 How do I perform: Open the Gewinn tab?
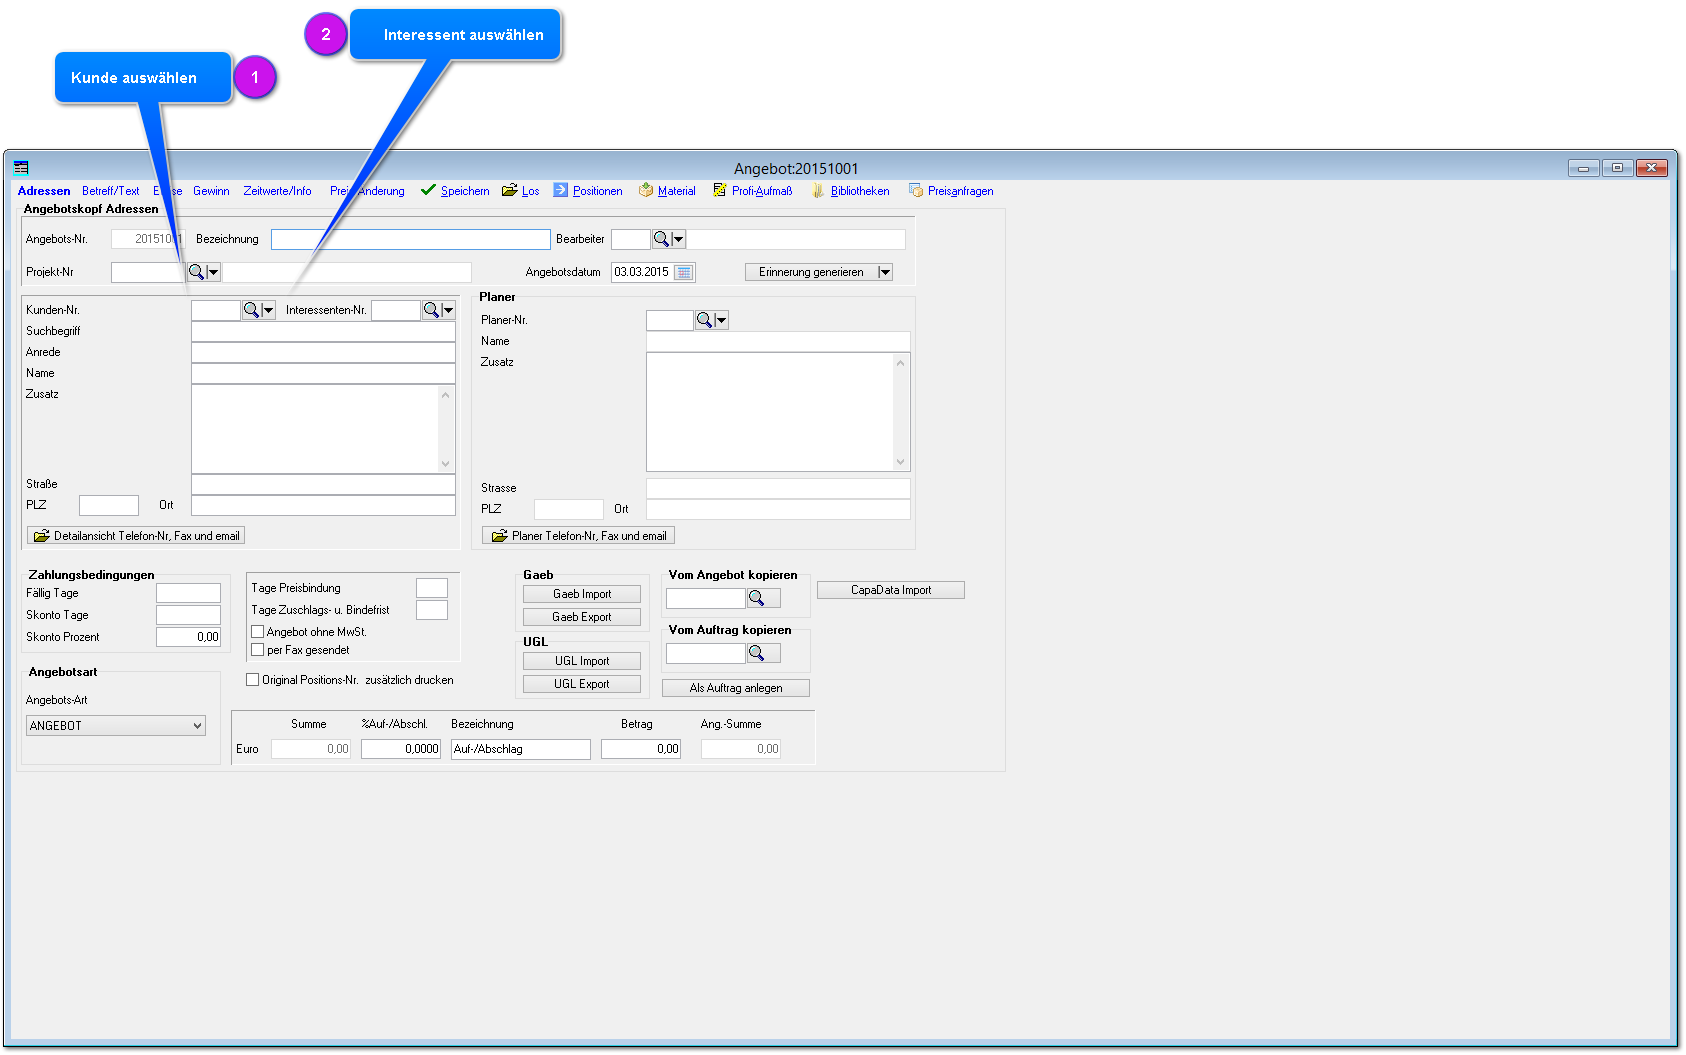(211, 191)
